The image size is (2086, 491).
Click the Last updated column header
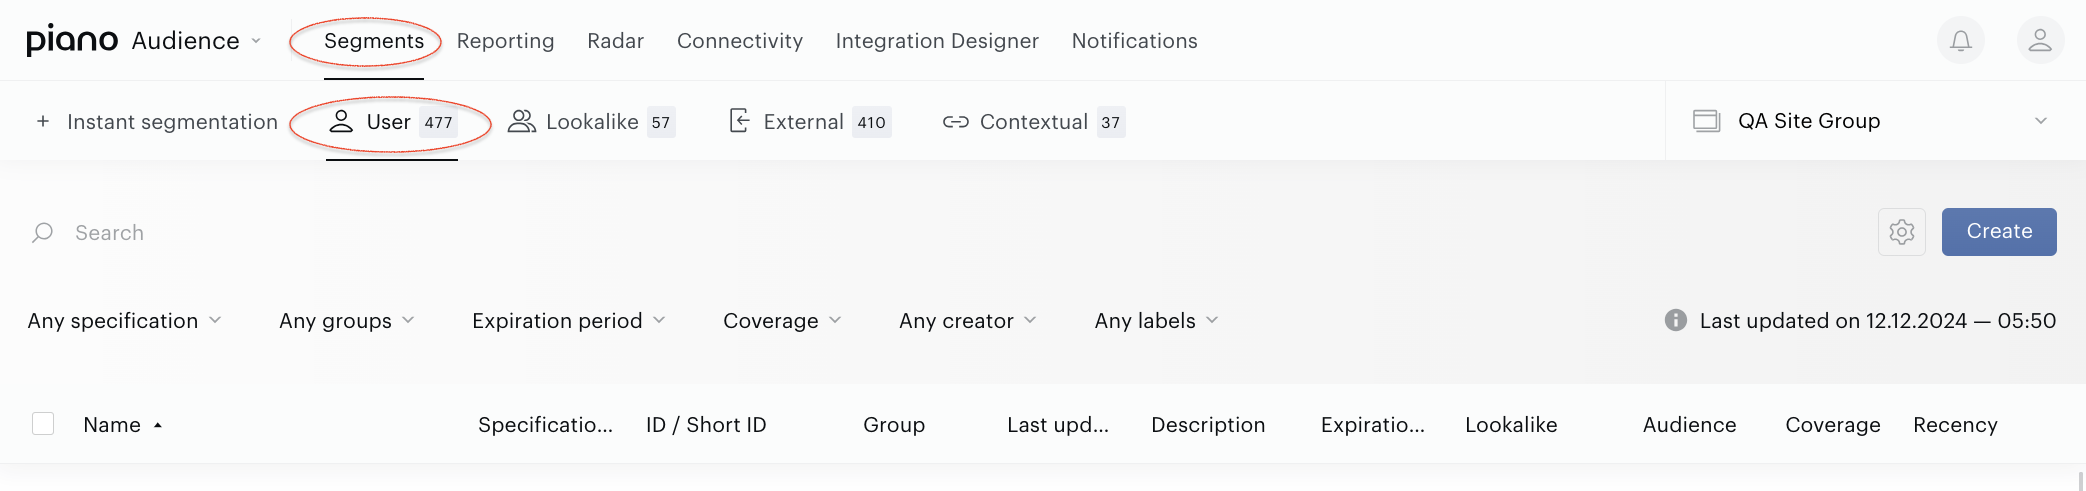coord(1058,425)
